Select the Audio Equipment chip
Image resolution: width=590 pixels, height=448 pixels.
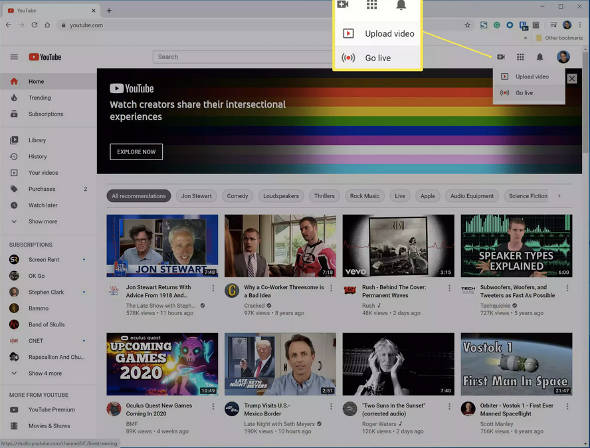pos(472,196)
